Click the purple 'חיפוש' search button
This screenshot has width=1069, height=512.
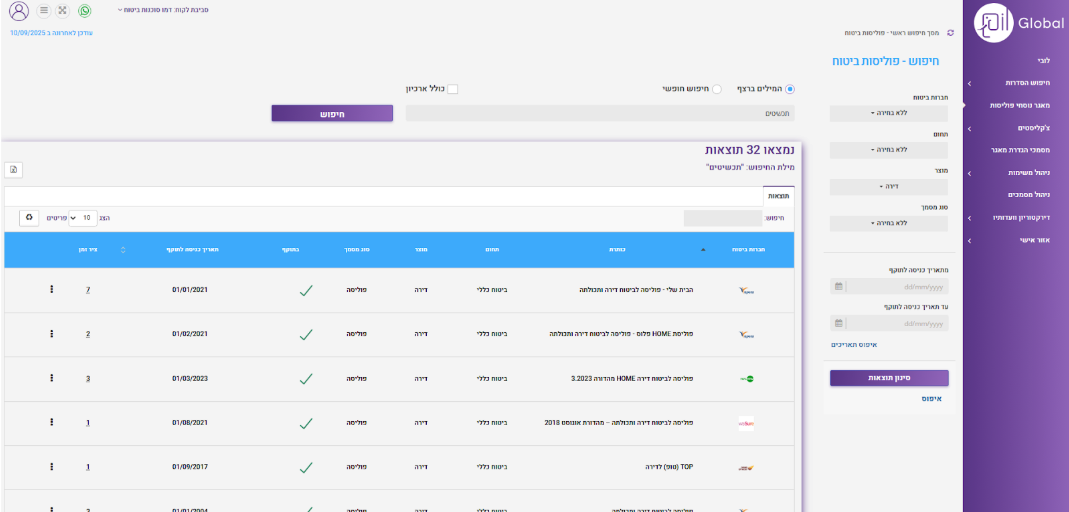(332, 114)
